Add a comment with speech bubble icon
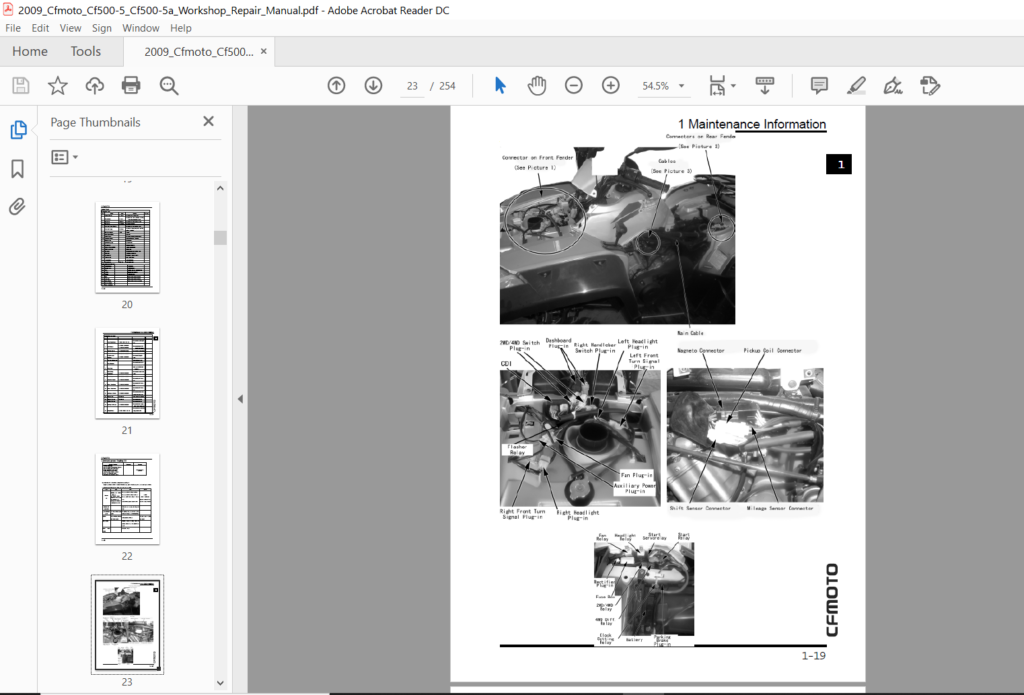Screen dimensions: 1024x695 coord(819,86)
